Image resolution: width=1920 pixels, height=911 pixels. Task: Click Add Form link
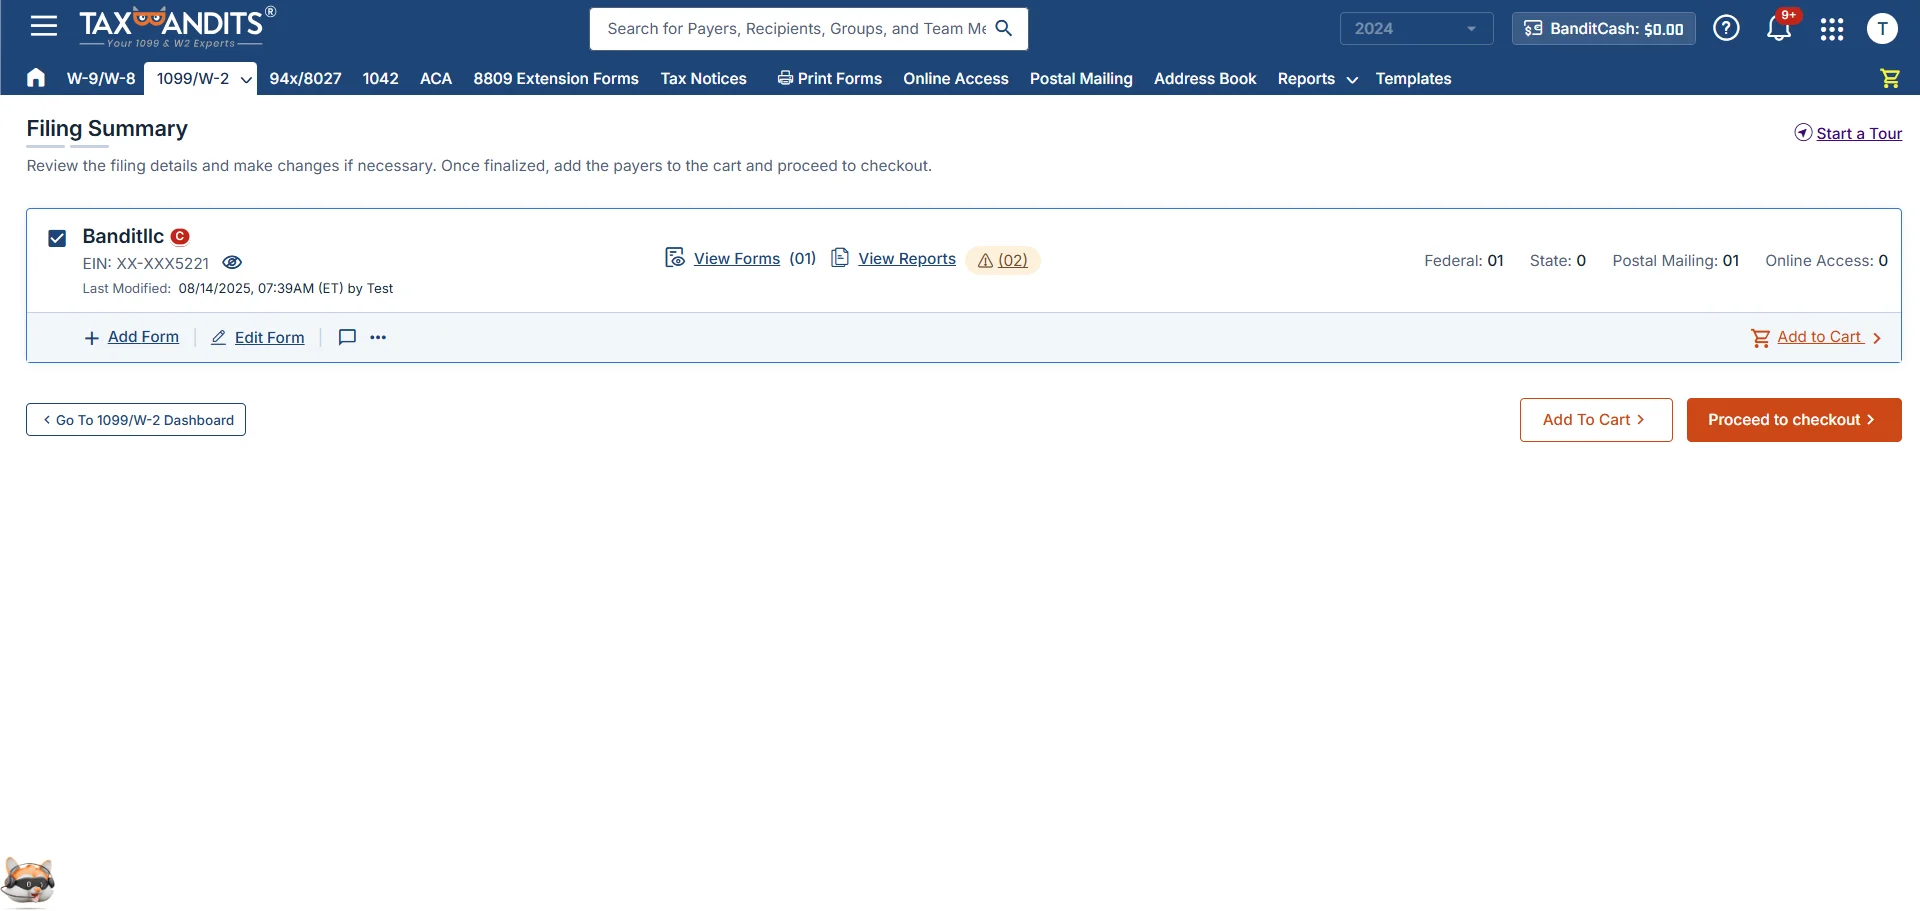tap(143, 337)
